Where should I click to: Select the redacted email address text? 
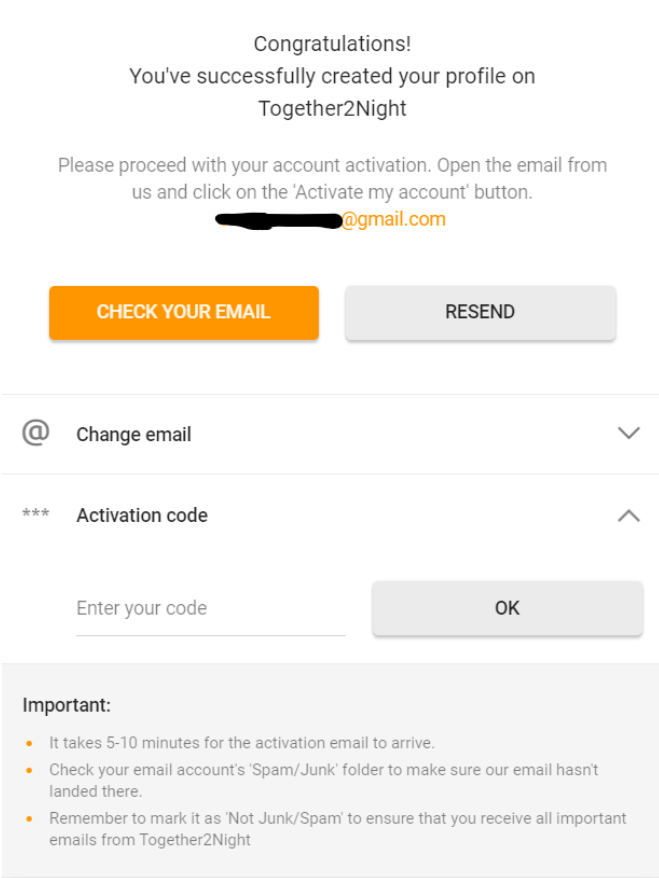[x=277, y=218]
